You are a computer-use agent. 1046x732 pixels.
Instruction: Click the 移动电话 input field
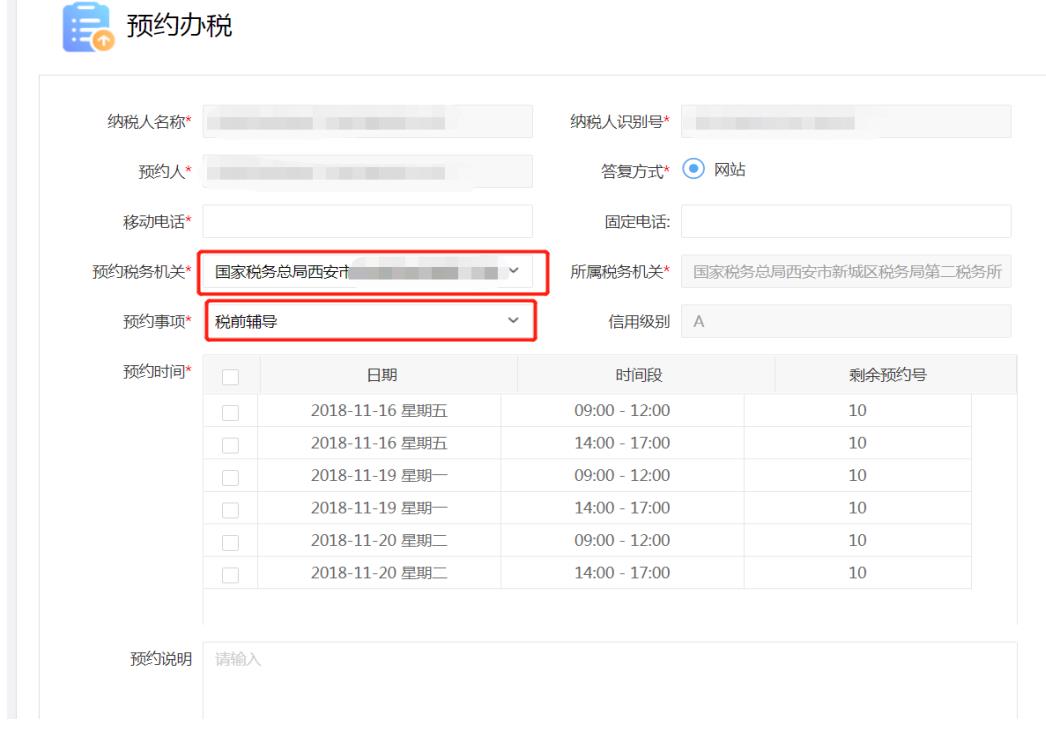[x=368, y=221]
